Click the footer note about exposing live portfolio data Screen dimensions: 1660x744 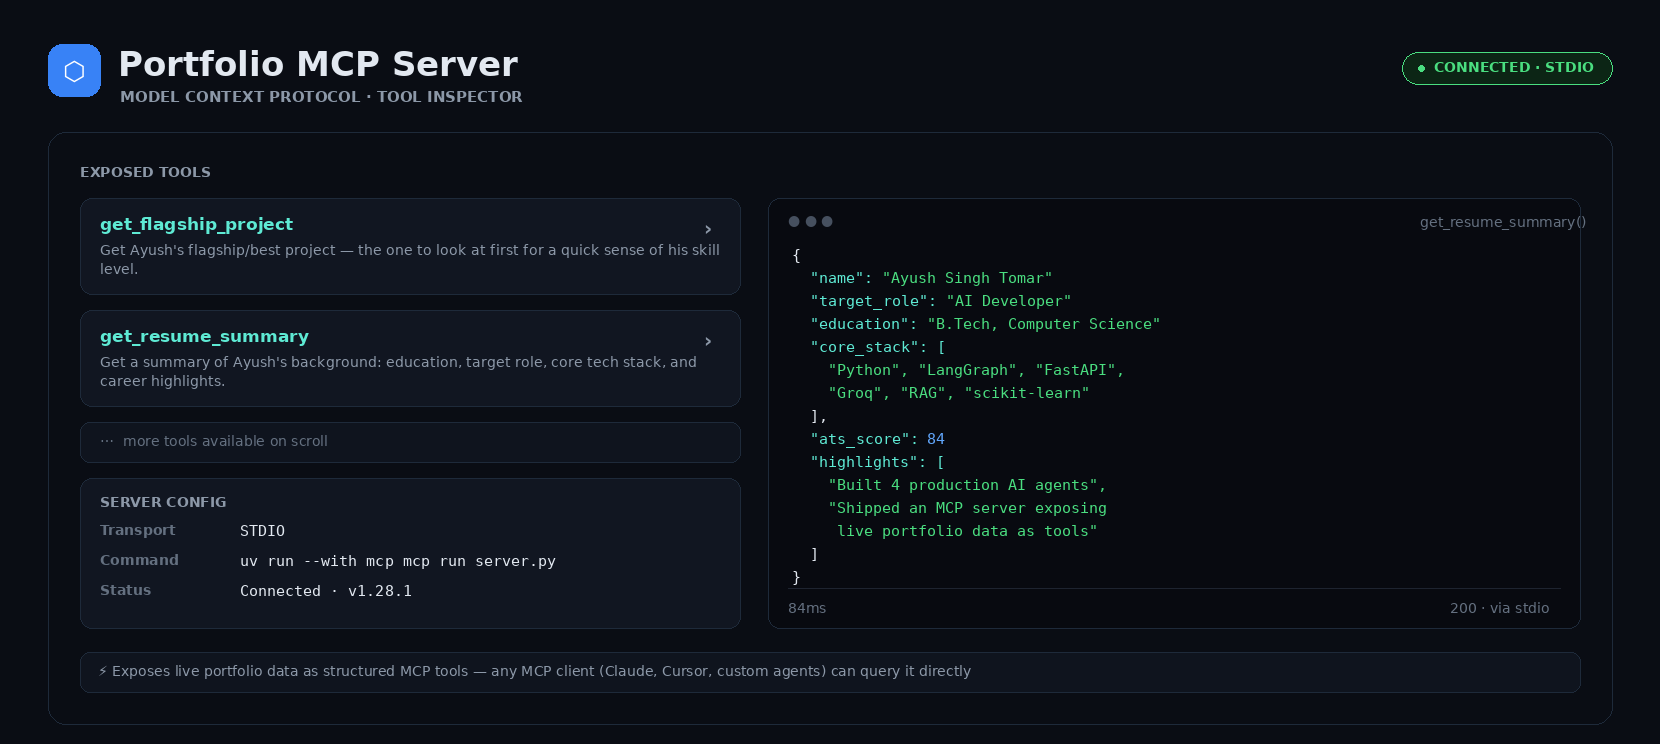click(830, 672)
